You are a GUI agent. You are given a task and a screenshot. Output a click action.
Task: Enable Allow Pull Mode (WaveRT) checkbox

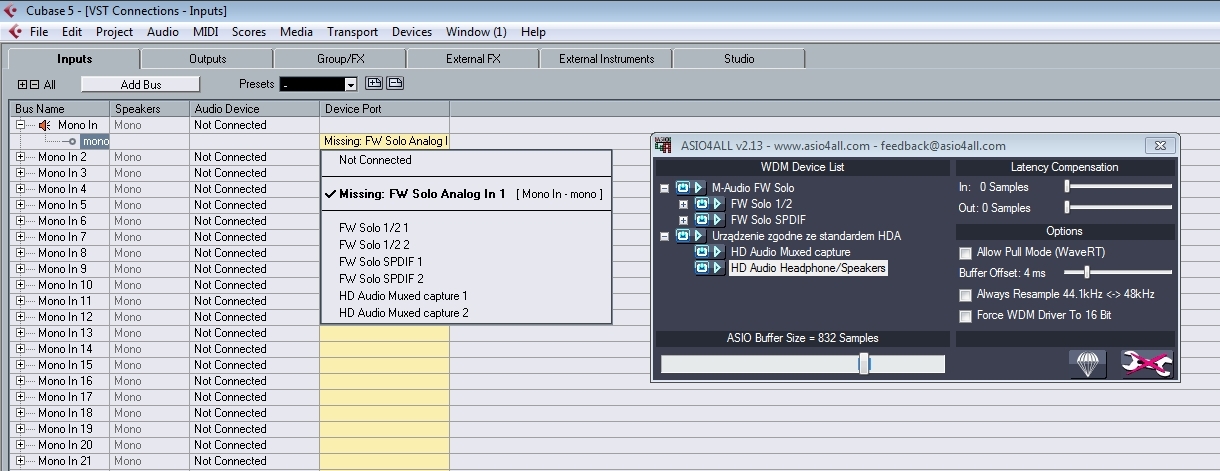(x=965, y=253)
